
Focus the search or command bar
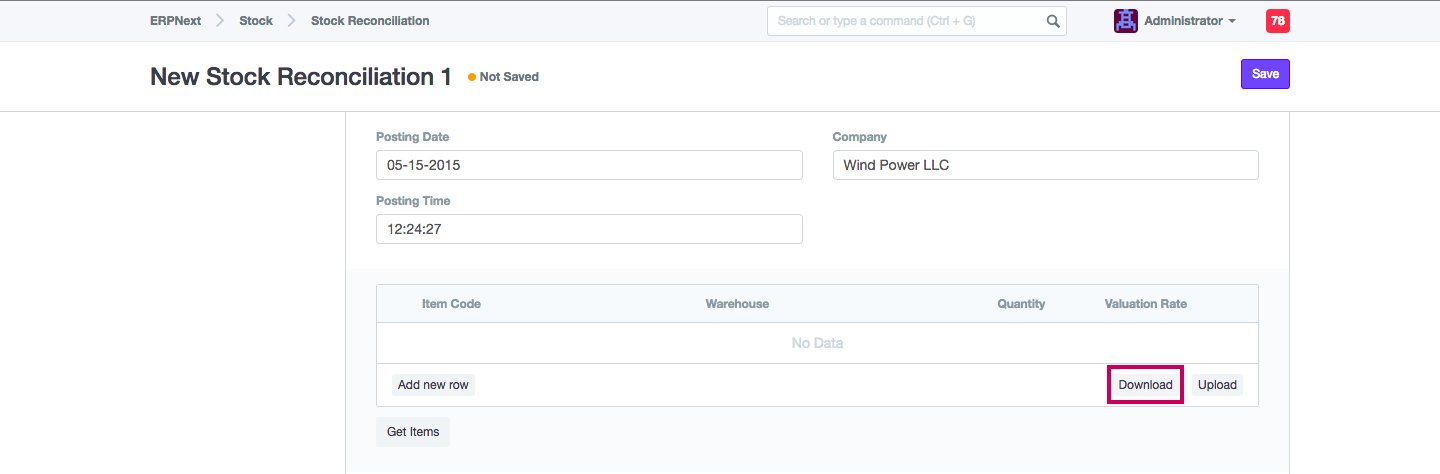(x=905, y=21)
